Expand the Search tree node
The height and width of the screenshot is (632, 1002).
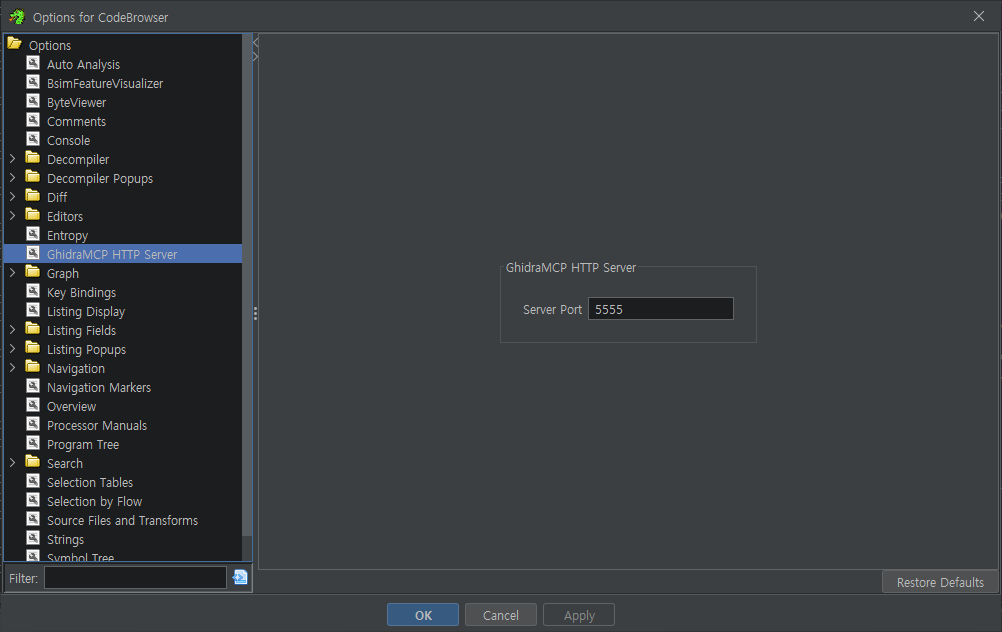[12, 463]
